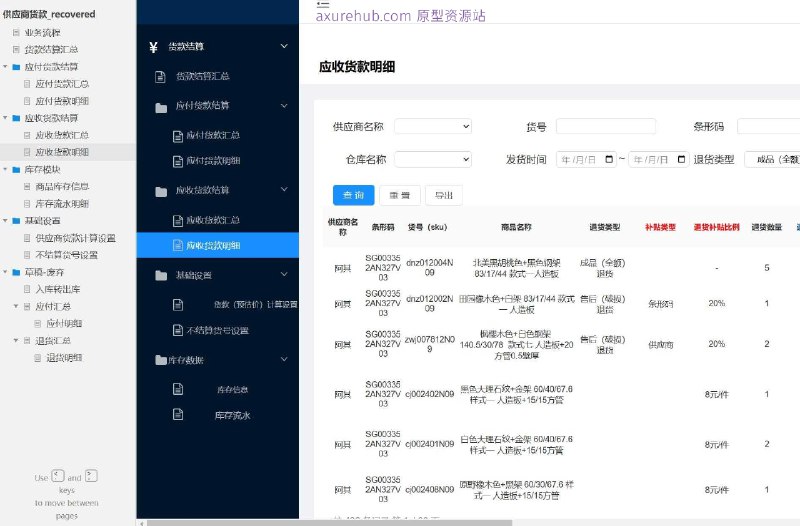Click the 导出 button
Screen dimensions: 800x526
[444, 195]
